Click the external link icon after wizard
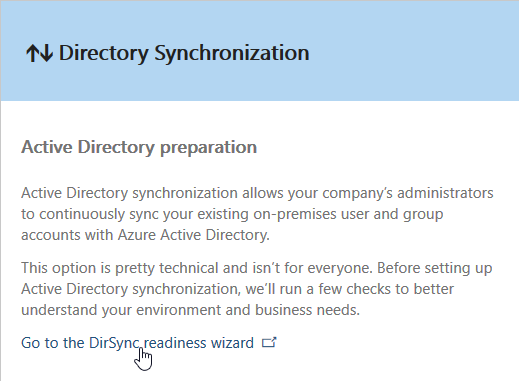Screen dimensions: 519x381 click(x=269, y=342)
